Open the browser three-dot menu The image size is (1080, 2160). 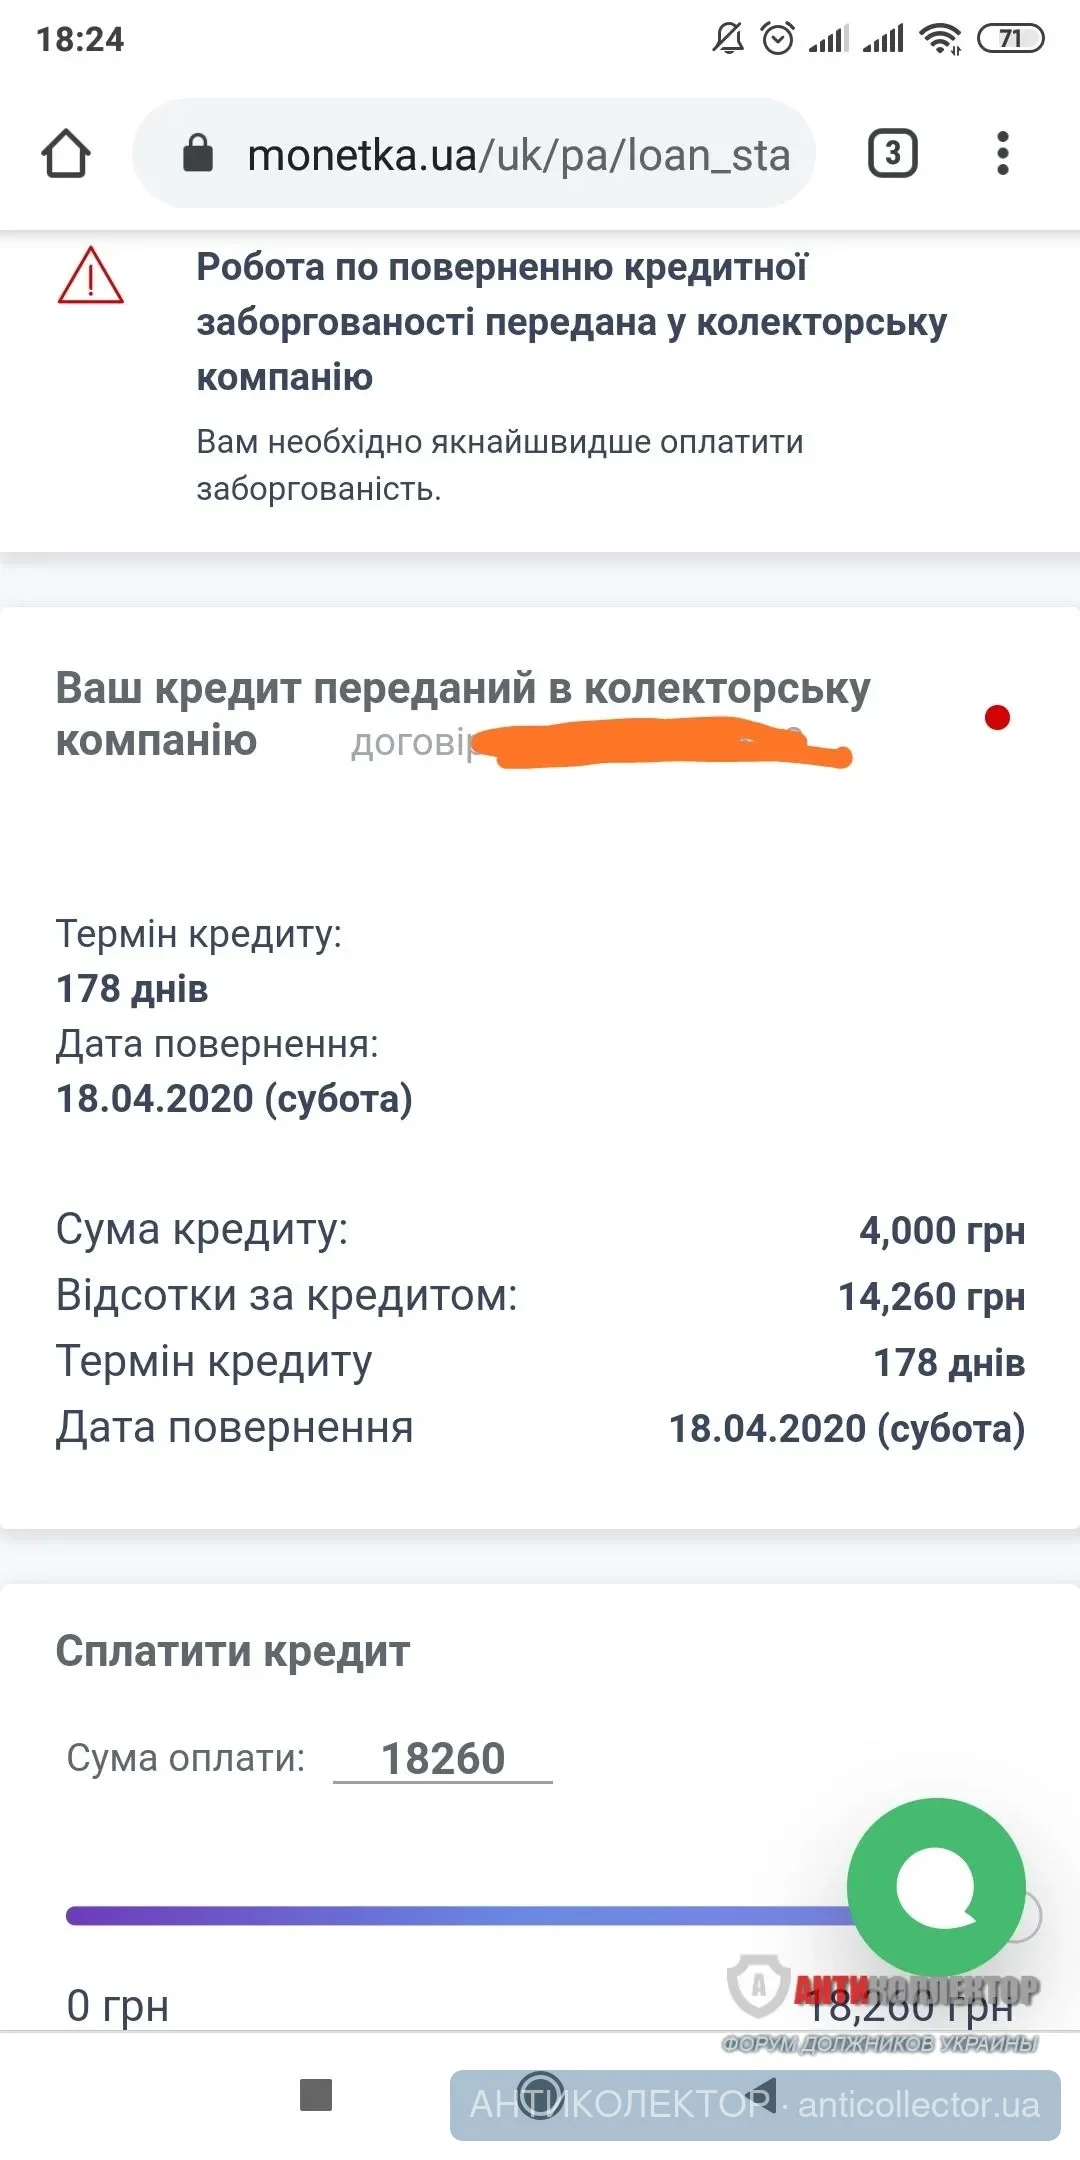1003,154
